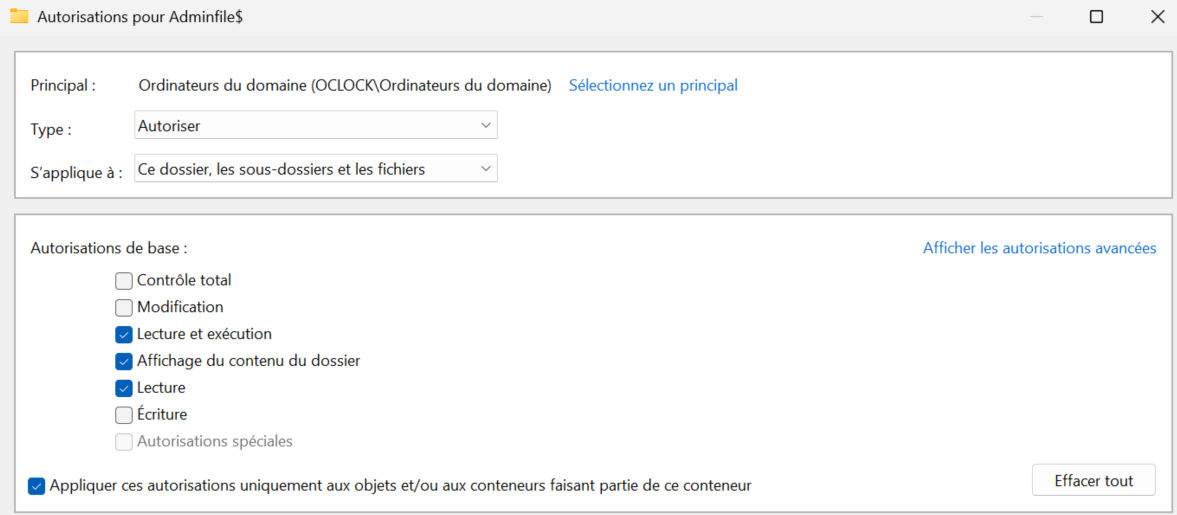Check the 'Modification' permission box

point(124,308)
